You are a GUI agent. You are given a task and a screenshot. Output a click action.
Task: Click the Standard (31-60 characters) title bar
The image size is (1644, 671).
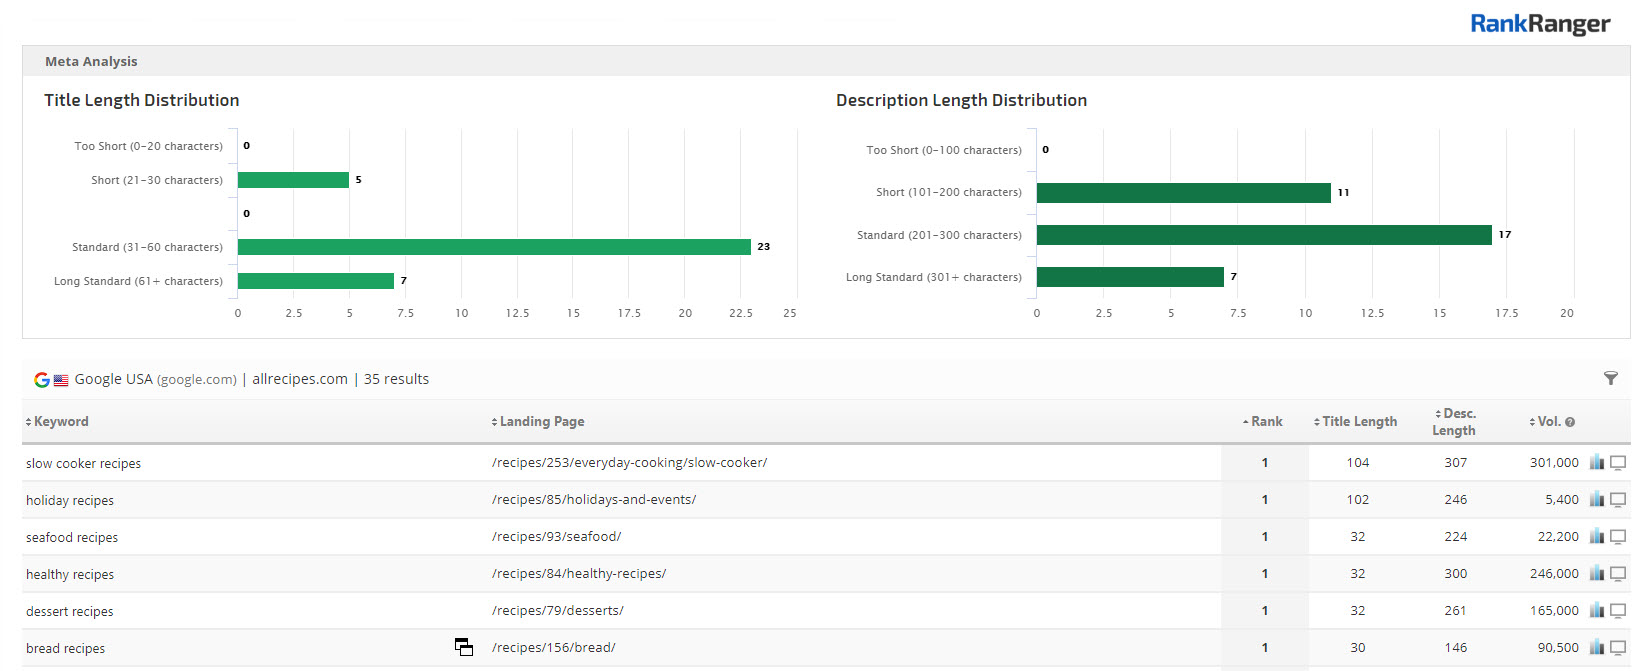click(494, 247)
